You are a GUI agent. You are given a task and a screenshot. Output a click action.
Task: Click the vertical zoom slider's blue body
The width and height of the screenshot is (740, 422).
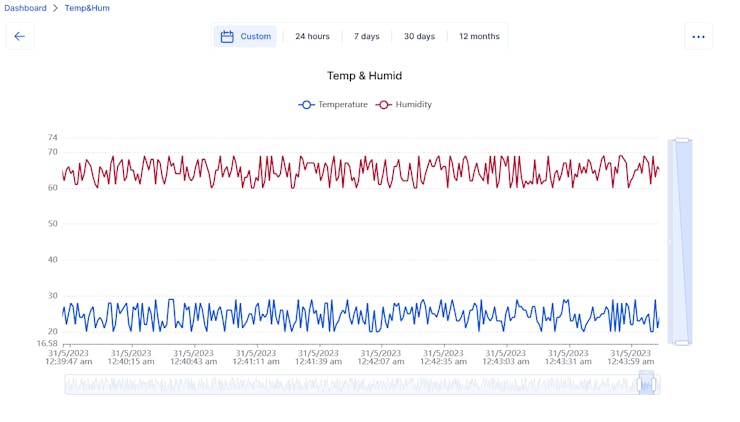tap(681, 240)
